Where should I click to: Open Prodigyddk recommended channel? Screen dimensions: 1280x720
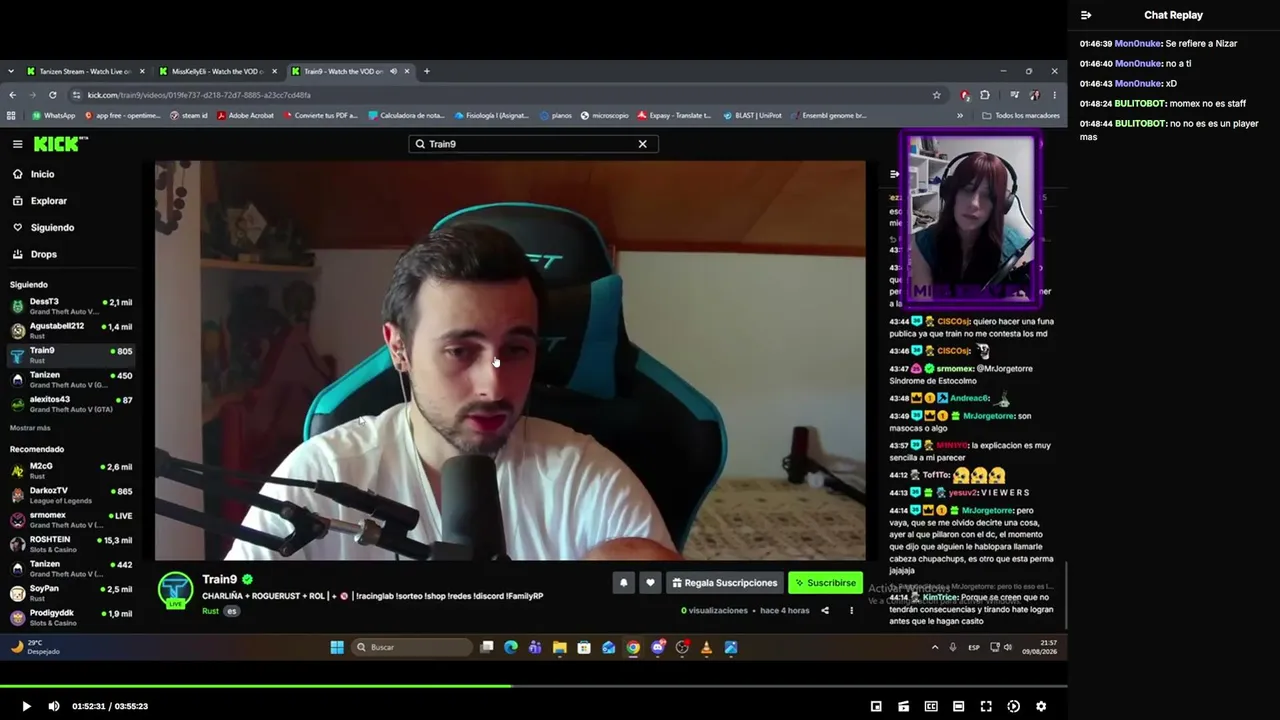coord(71,617)
